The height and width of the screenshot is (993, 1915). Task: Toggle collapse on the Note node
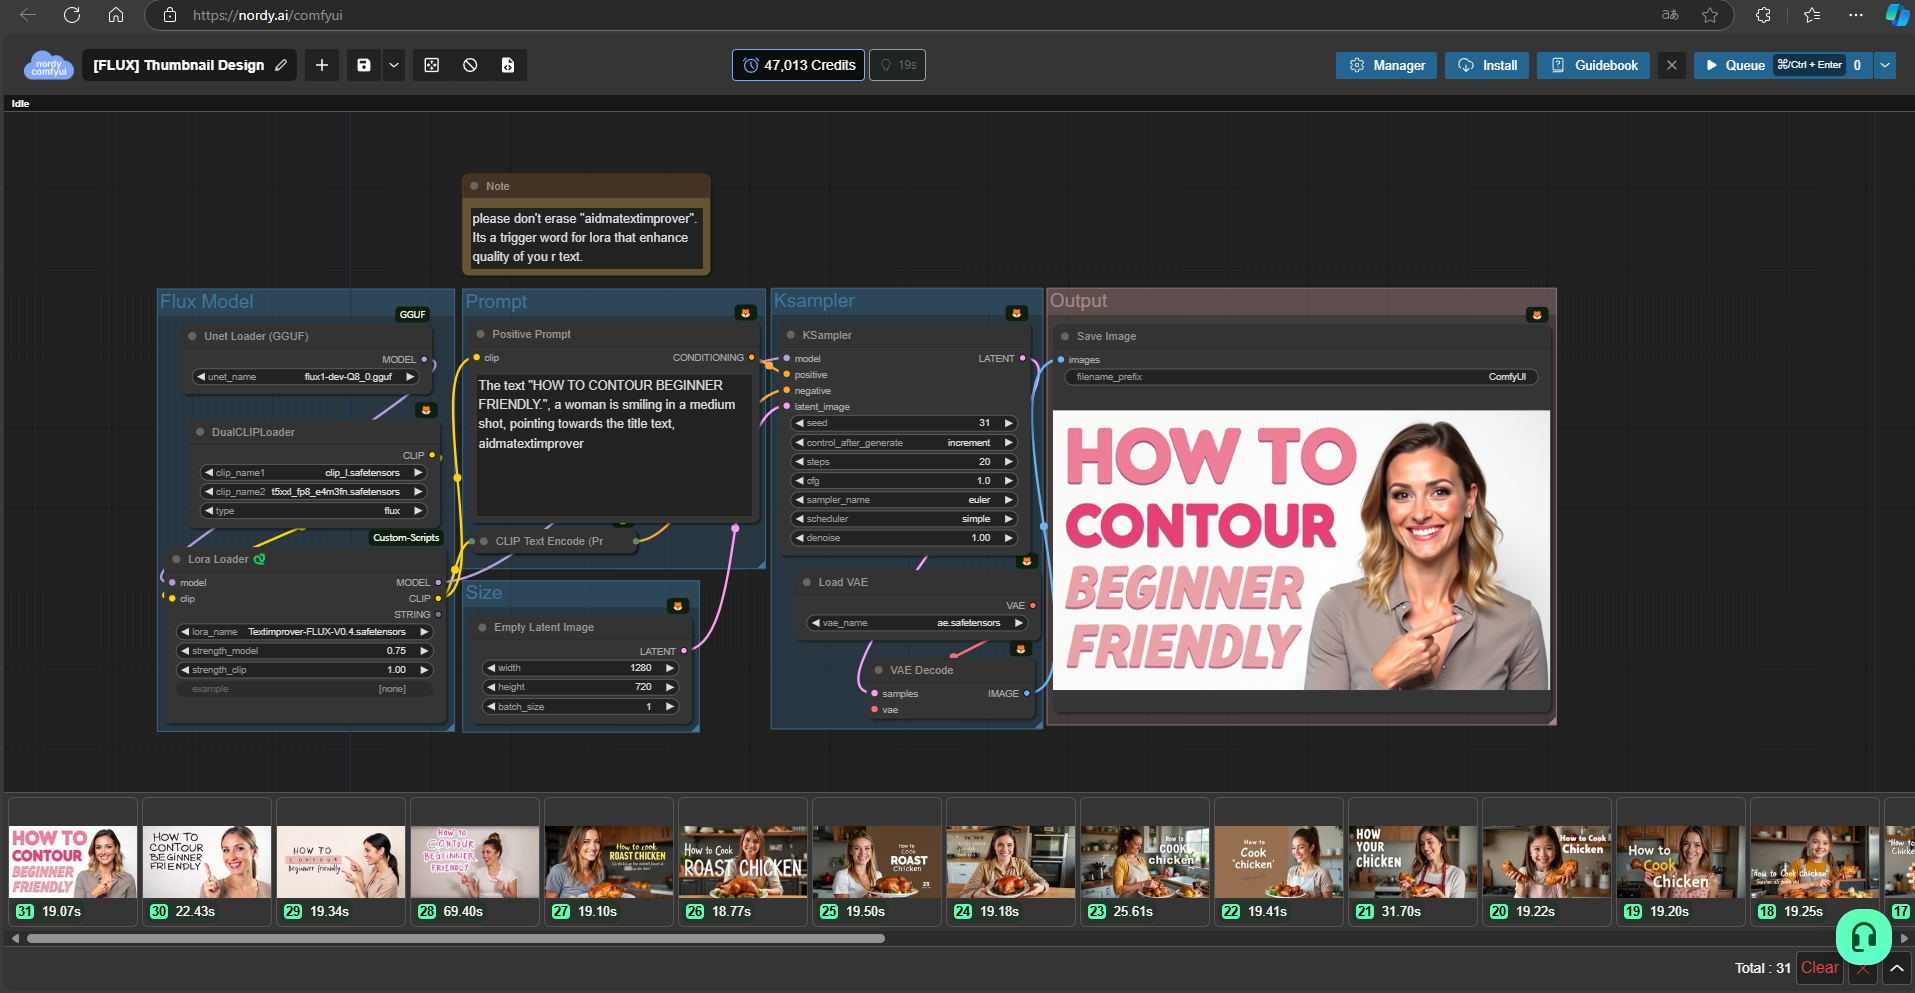click(475, 186)
